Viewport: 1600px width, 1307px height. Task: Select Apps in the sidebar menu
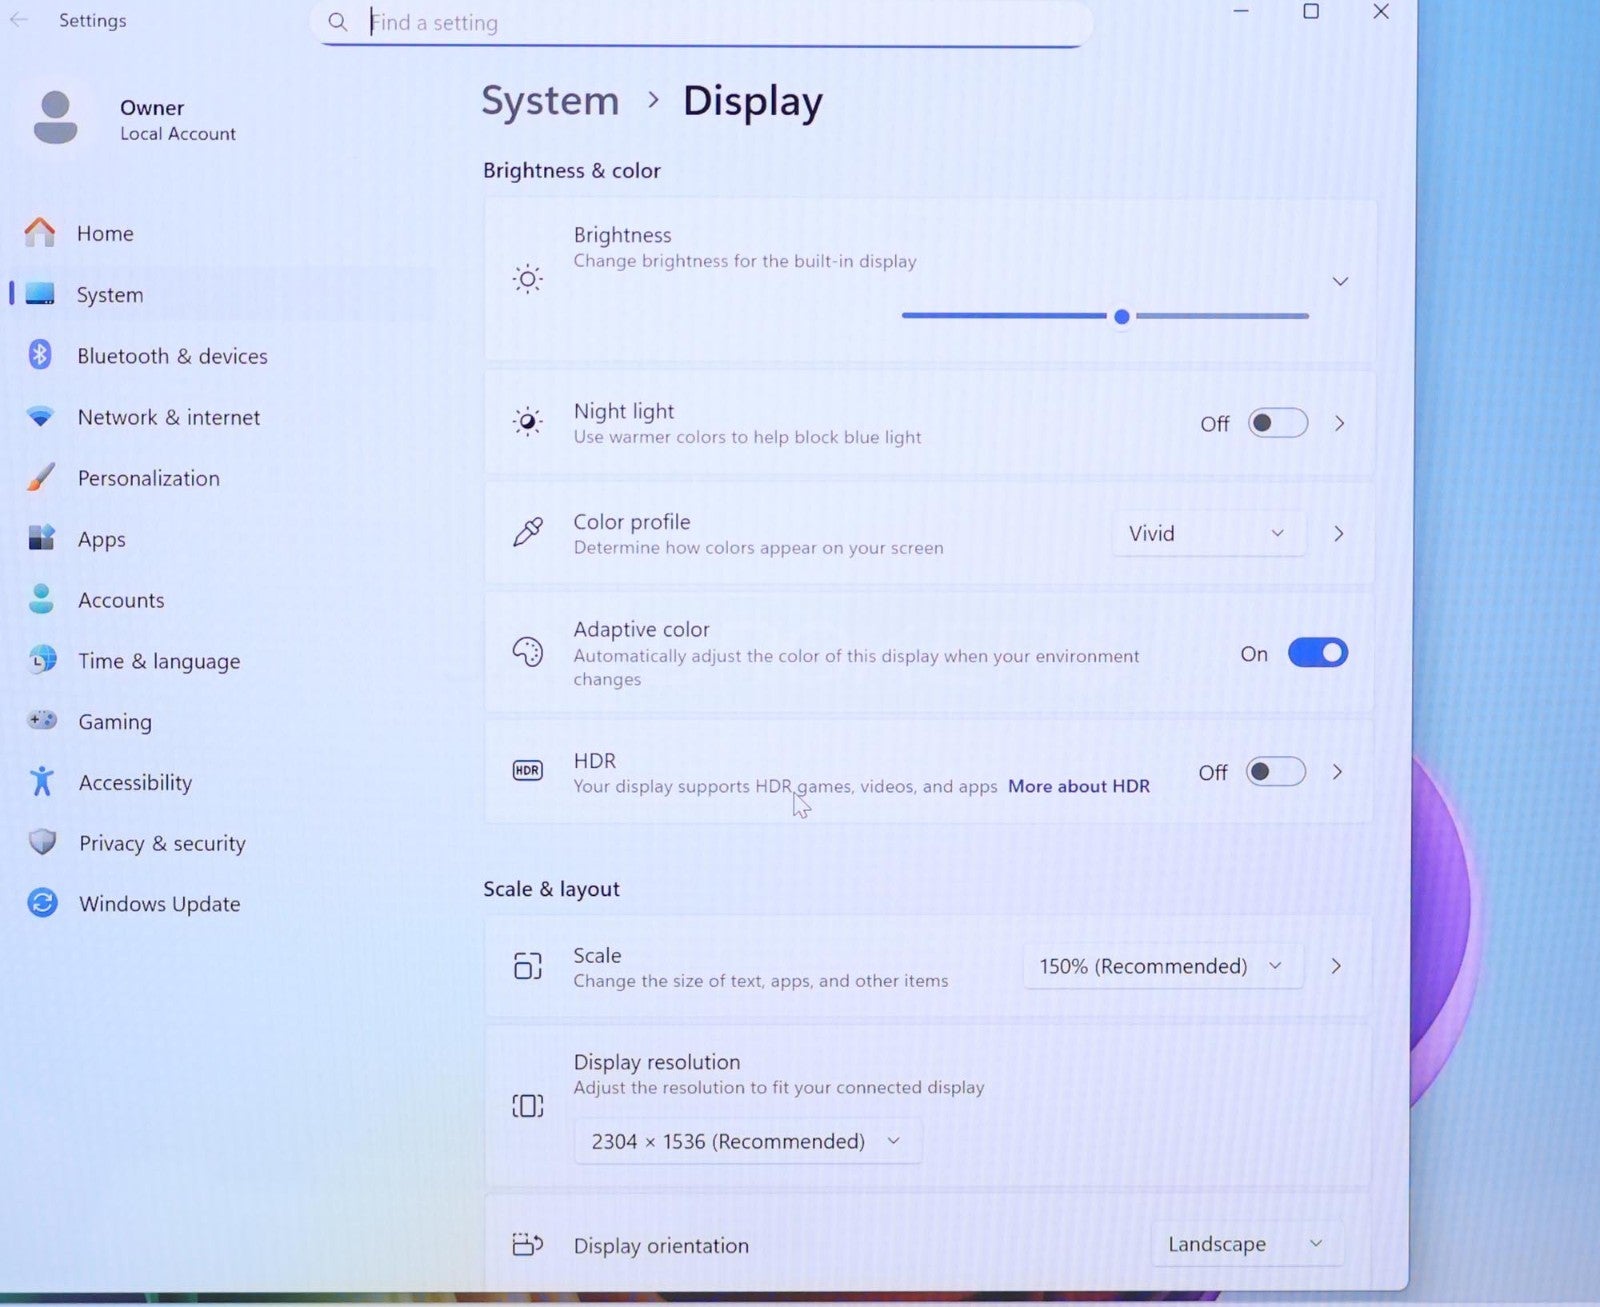pyautogui.click(x=102, y=539)
